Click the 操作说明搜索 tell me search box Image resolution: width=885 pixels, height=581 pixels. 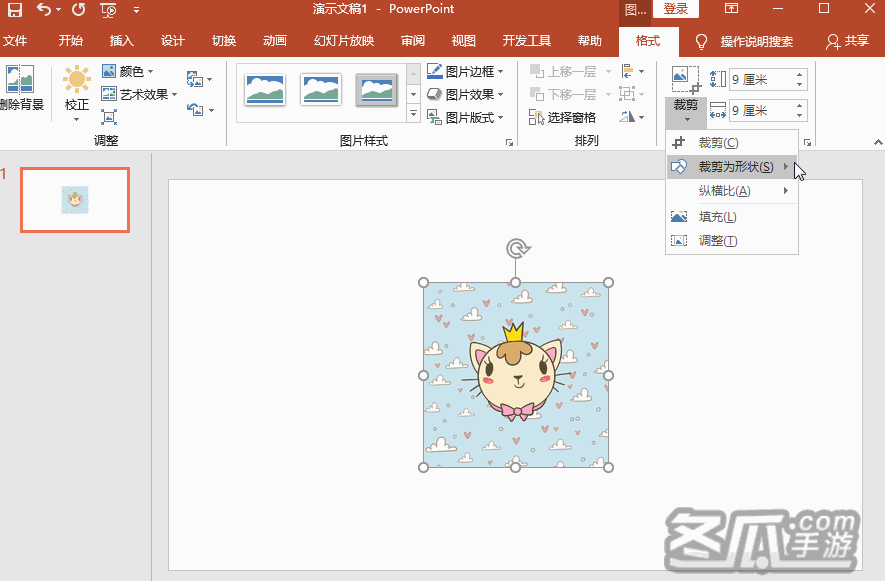pos(744,41)
